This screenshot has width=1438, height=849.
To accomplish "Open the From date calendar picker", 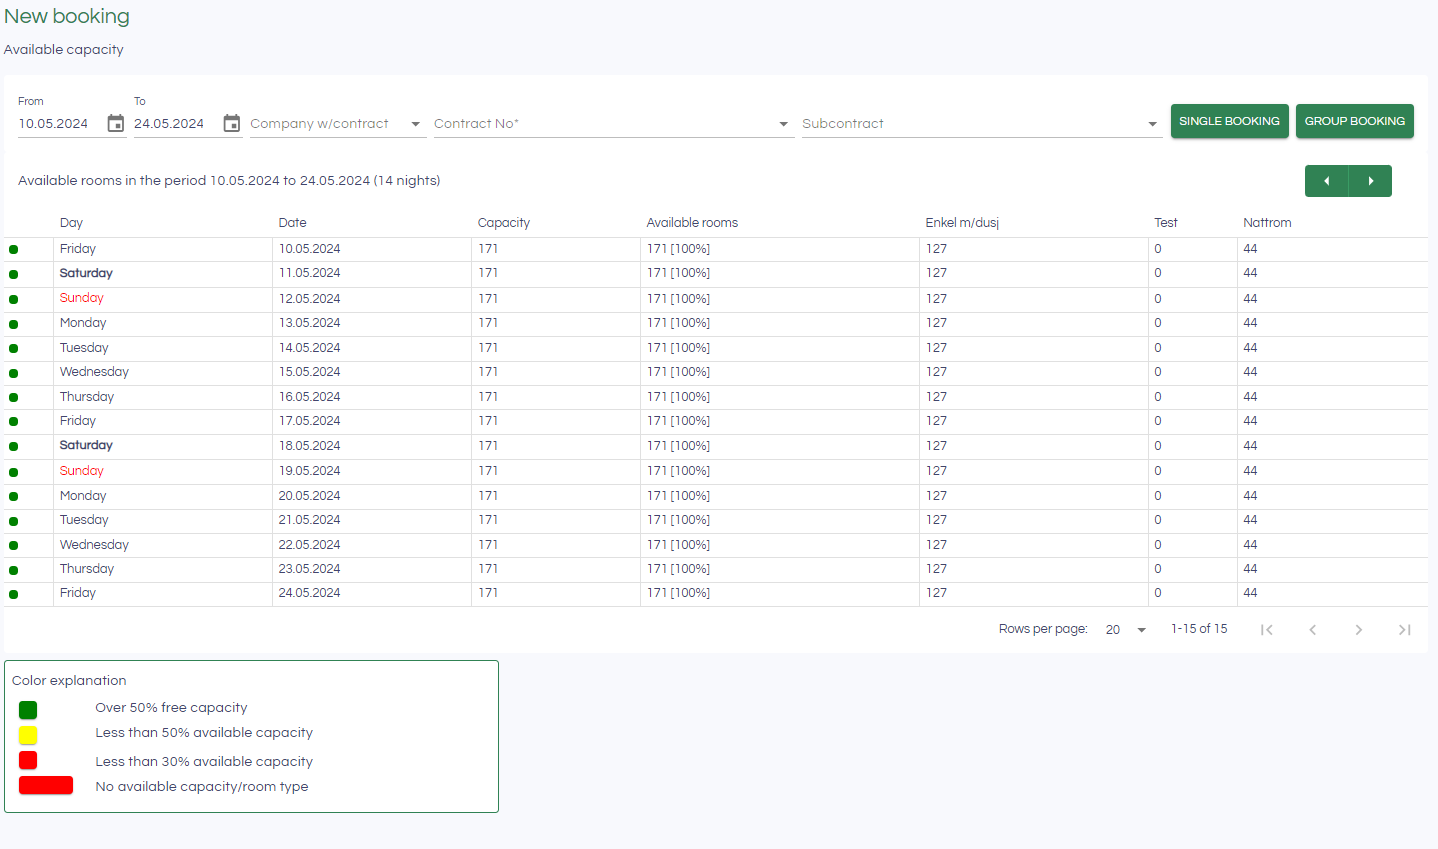I will (x=116, y=124).
